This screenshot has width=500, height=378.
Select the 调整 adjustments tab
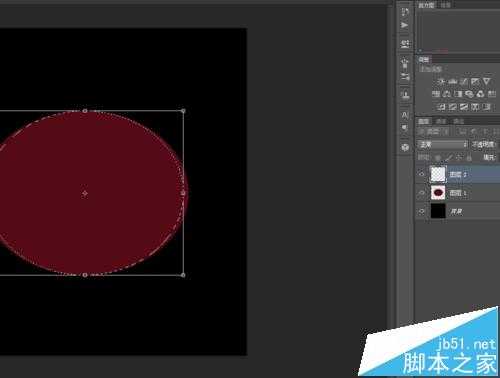pyautogui.click(x=424, y=60)
